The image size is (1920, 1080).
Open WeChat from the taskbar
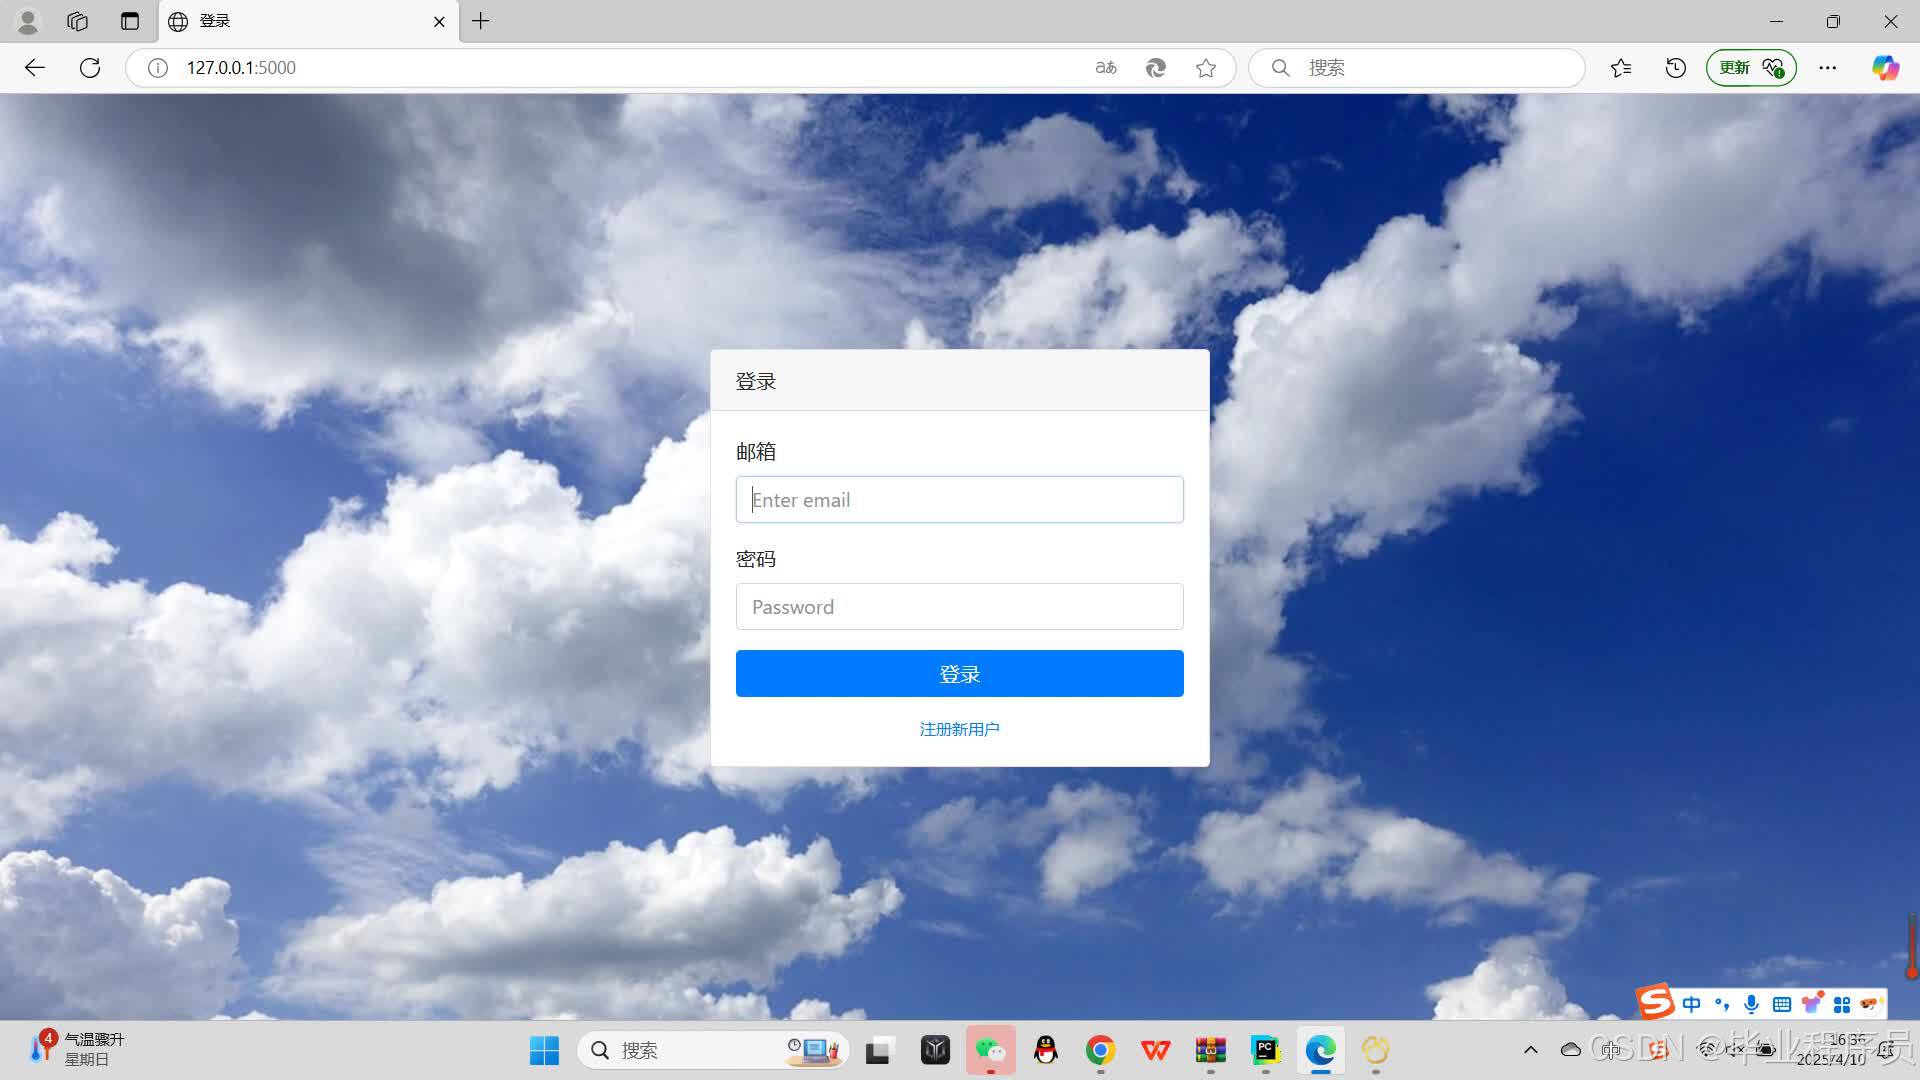[990, 1050]
